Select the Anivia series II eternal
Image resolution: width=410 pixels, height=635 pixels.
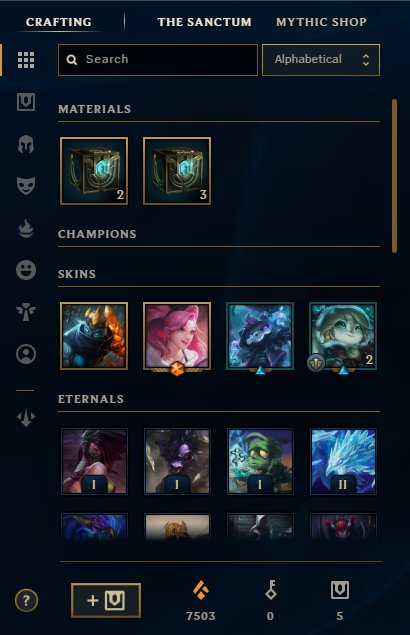[x=343, y=461]
